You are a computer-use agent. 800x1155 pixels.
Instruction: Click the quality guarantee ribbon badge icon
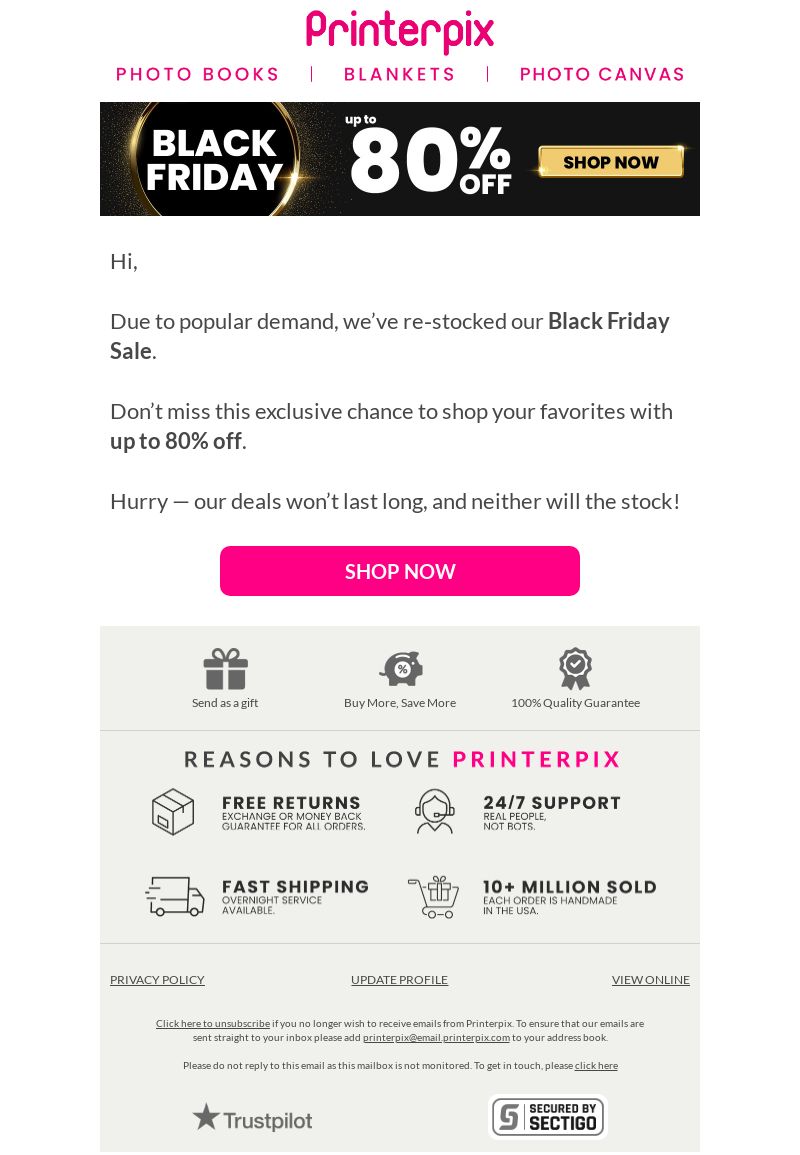pyautogui.click(x=575, y=669)
